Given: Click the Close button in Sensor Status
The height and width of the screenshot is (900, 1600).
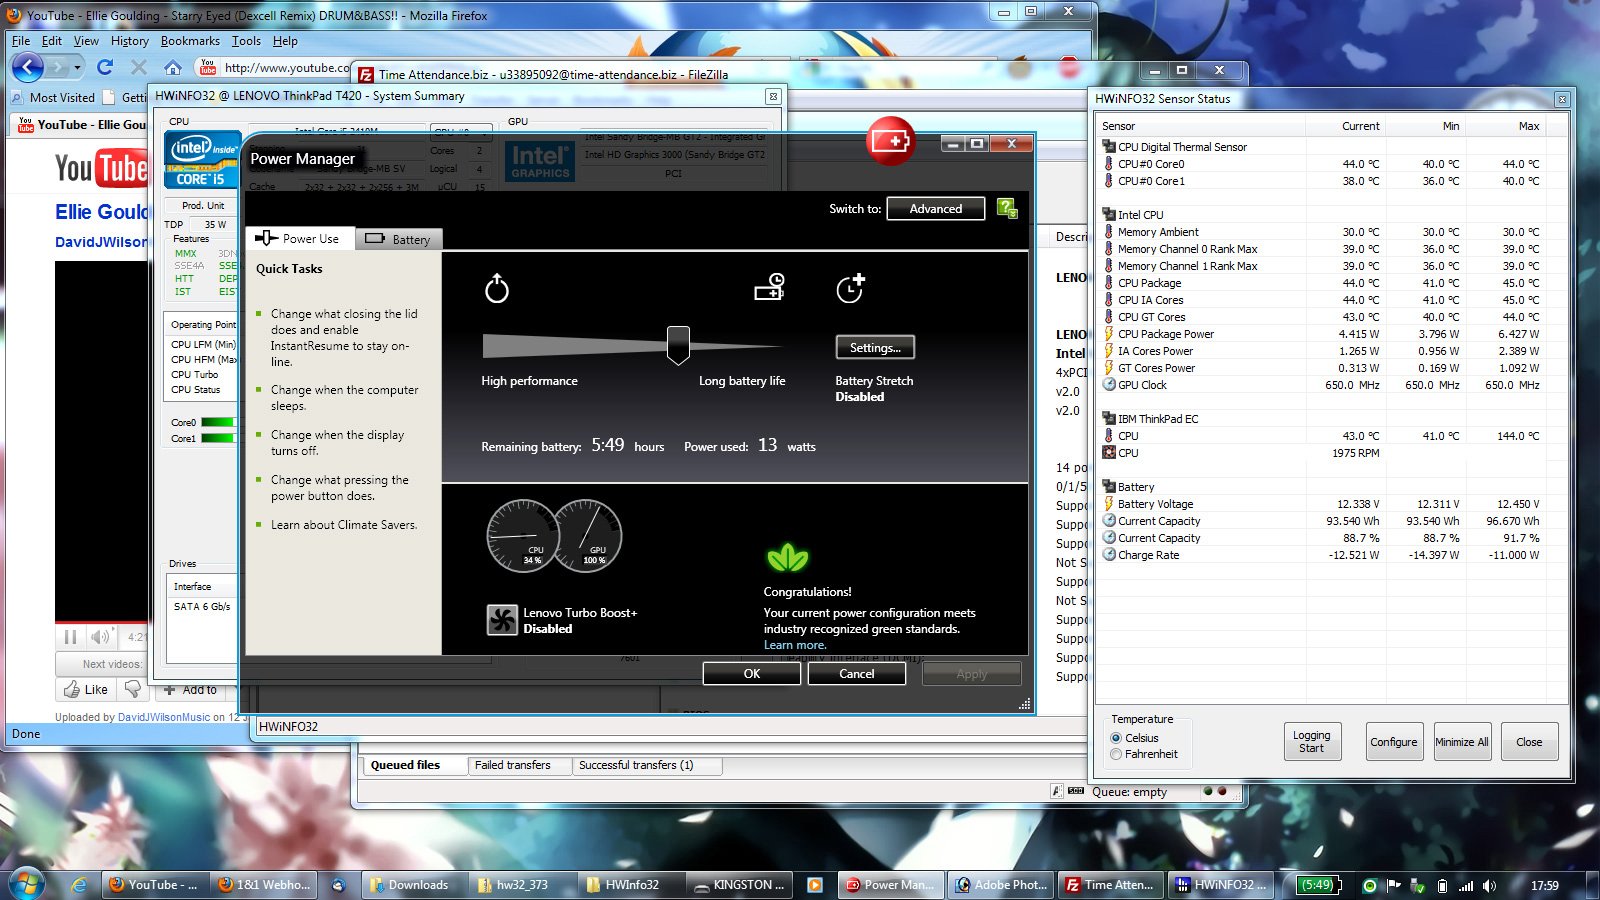Looking at the screenshot, I should [1529, 742].
